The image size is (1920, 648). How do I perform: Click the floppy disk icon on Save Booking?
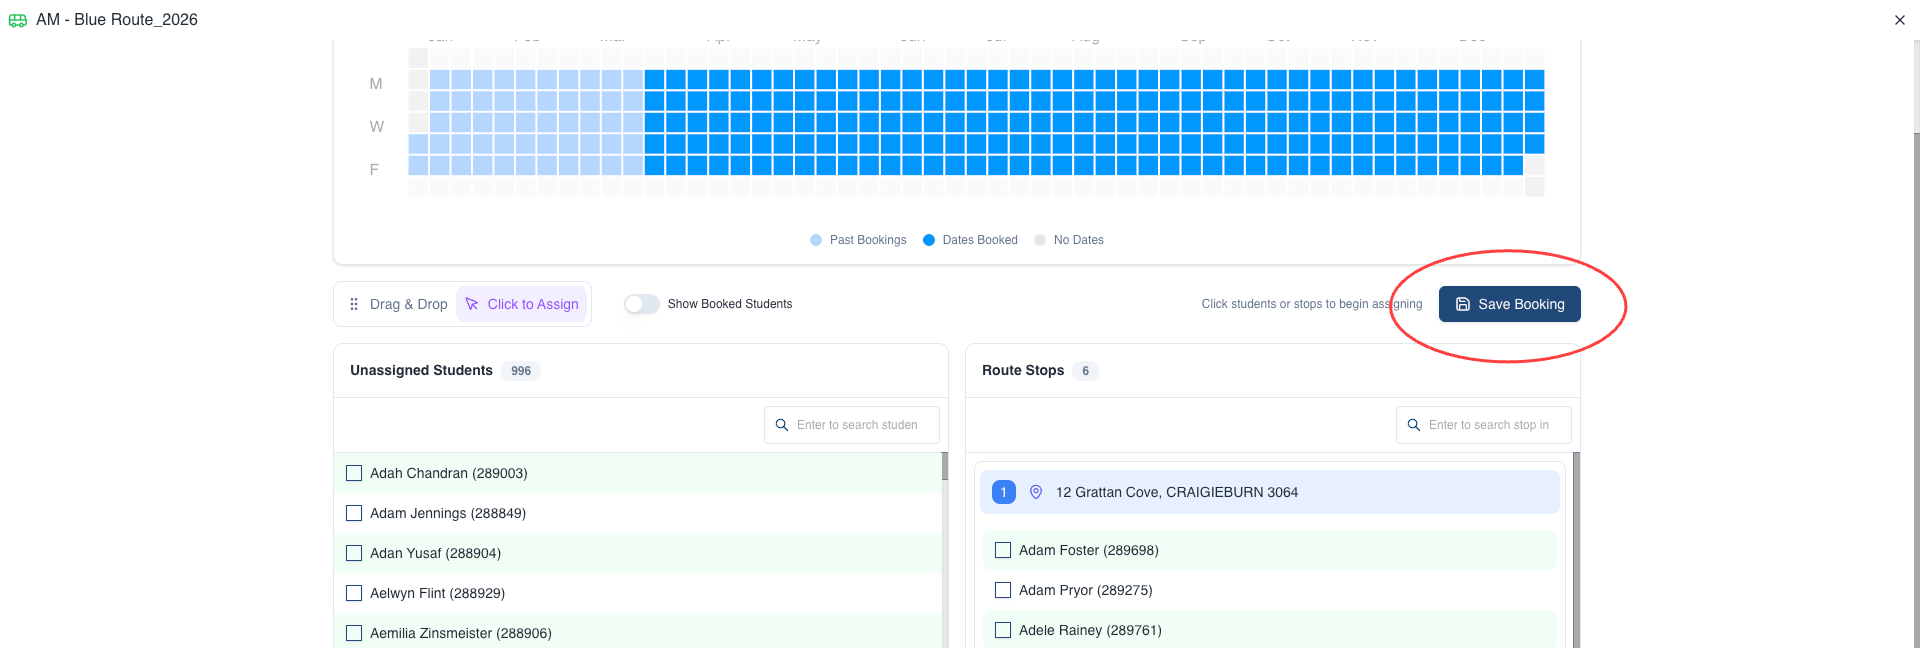click(1462, 304)
